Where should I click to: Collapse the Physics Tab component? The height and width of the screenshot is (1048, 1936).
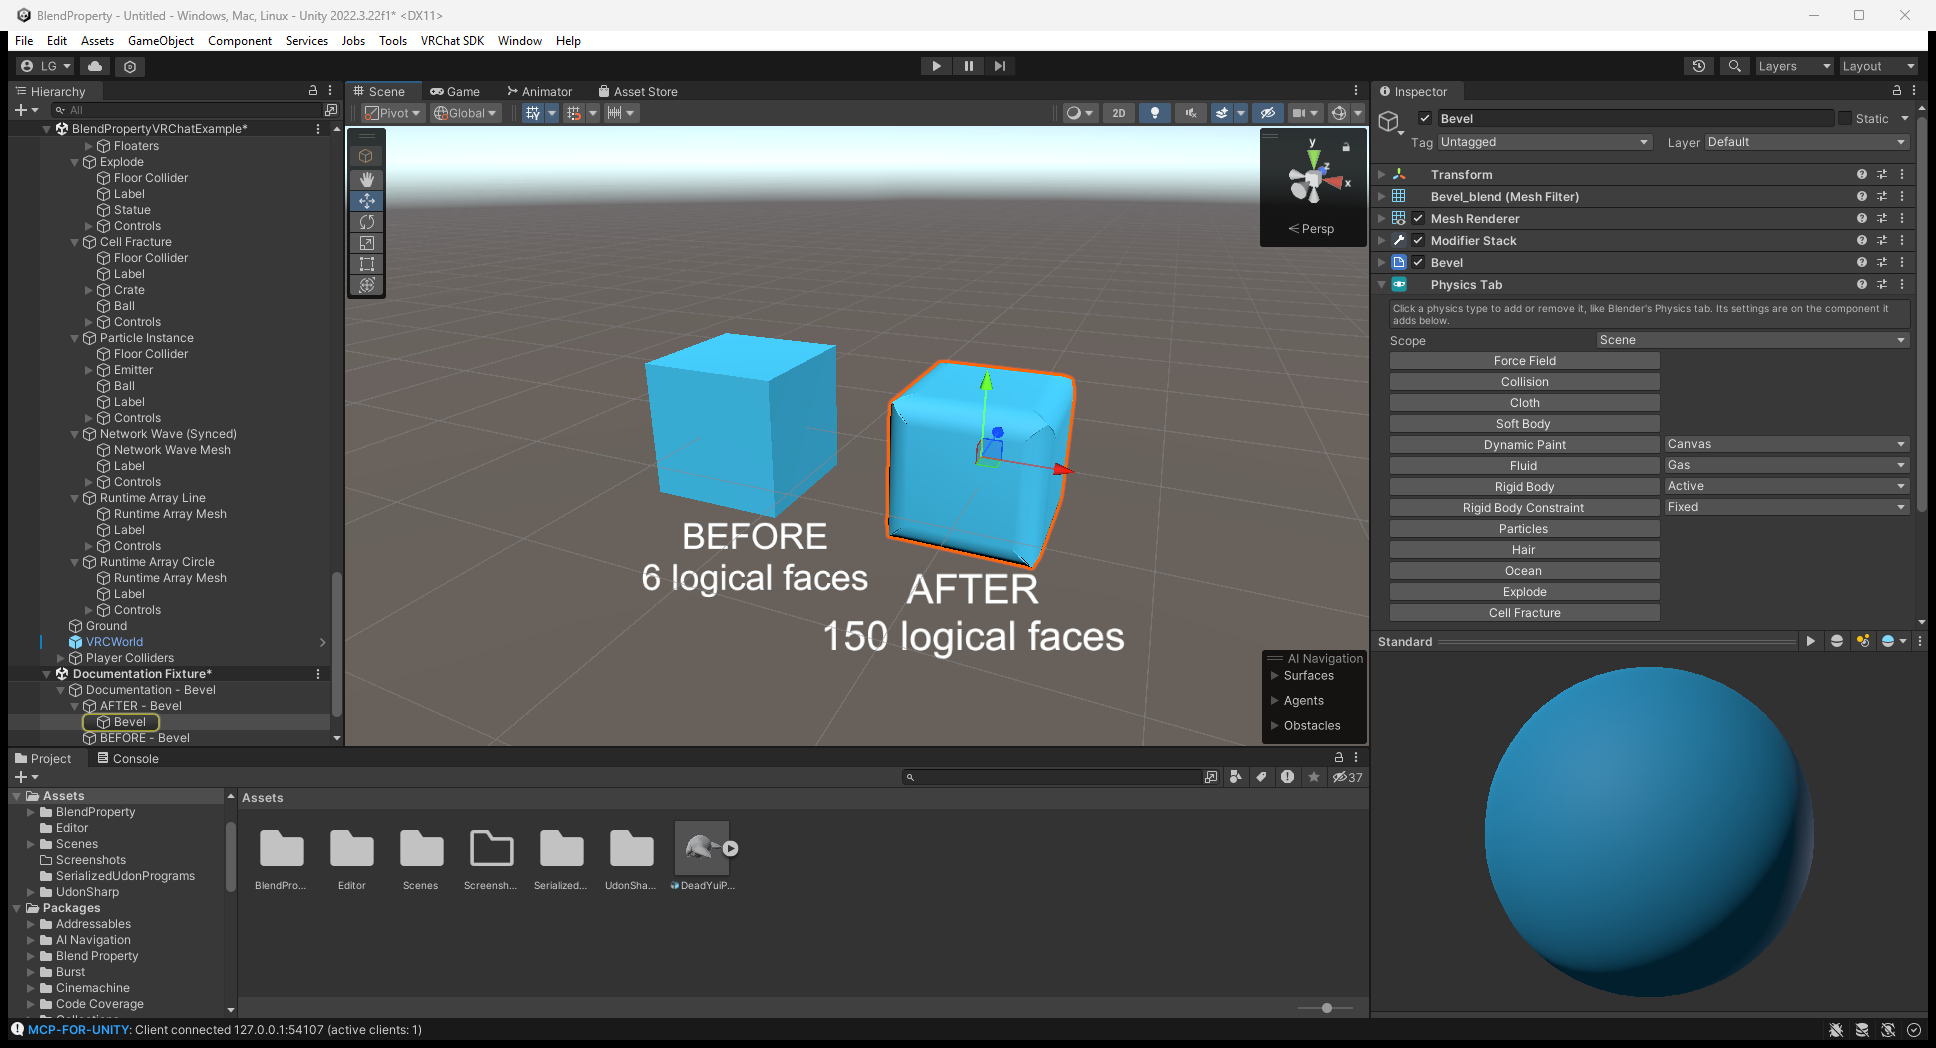1382,284
